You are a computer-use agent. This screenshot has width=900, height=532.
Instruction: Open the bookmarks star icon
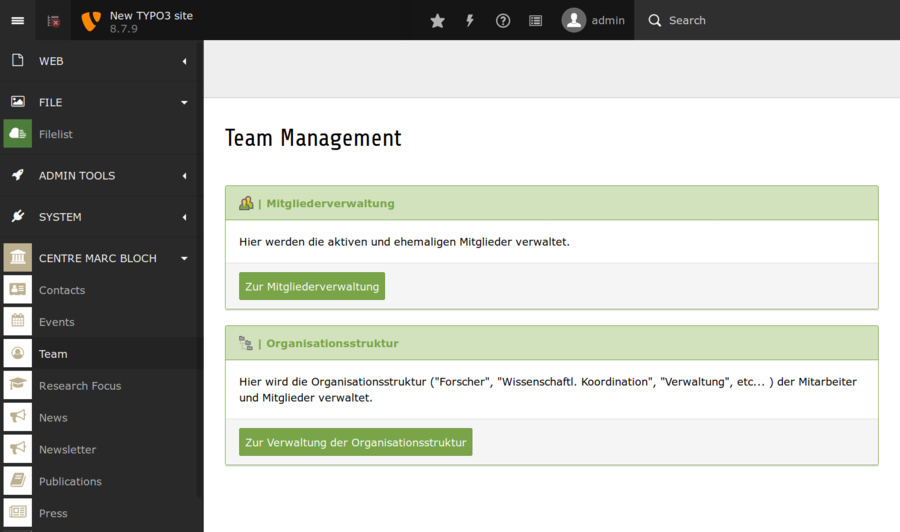tap(437, 20)
